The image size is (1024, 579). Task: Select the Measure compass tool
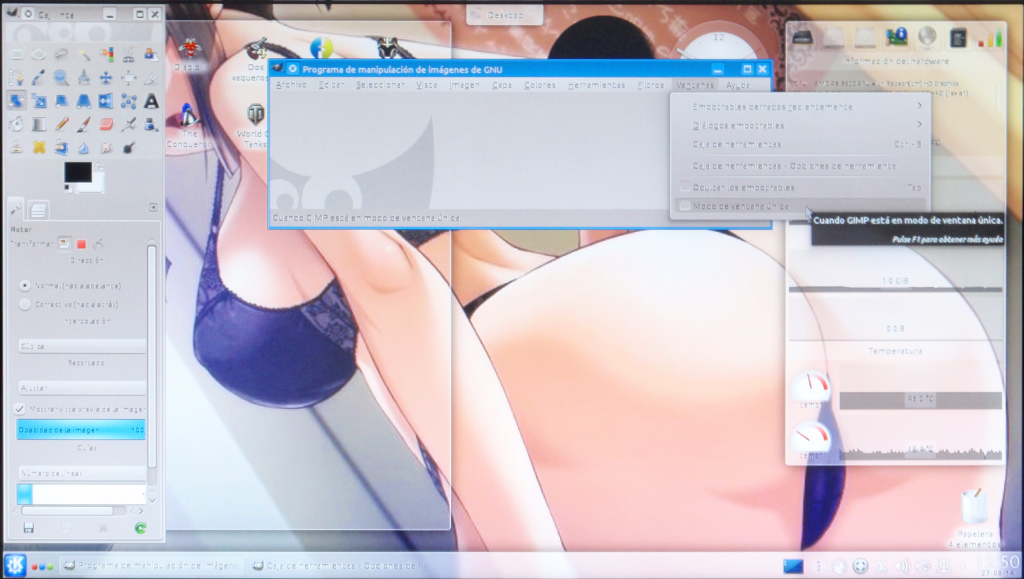pyautogui.click(x=84, y=78)
